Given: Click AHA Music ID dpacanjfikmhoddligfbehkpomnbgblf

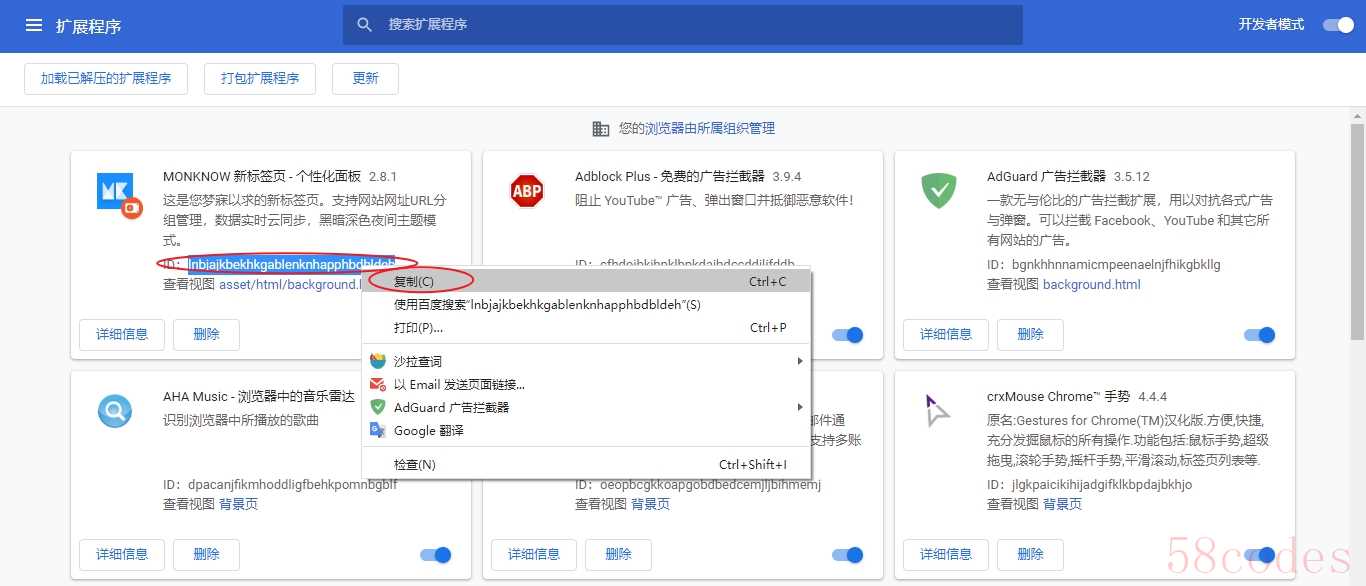Looking at the screenshot, I should point(292,484).
